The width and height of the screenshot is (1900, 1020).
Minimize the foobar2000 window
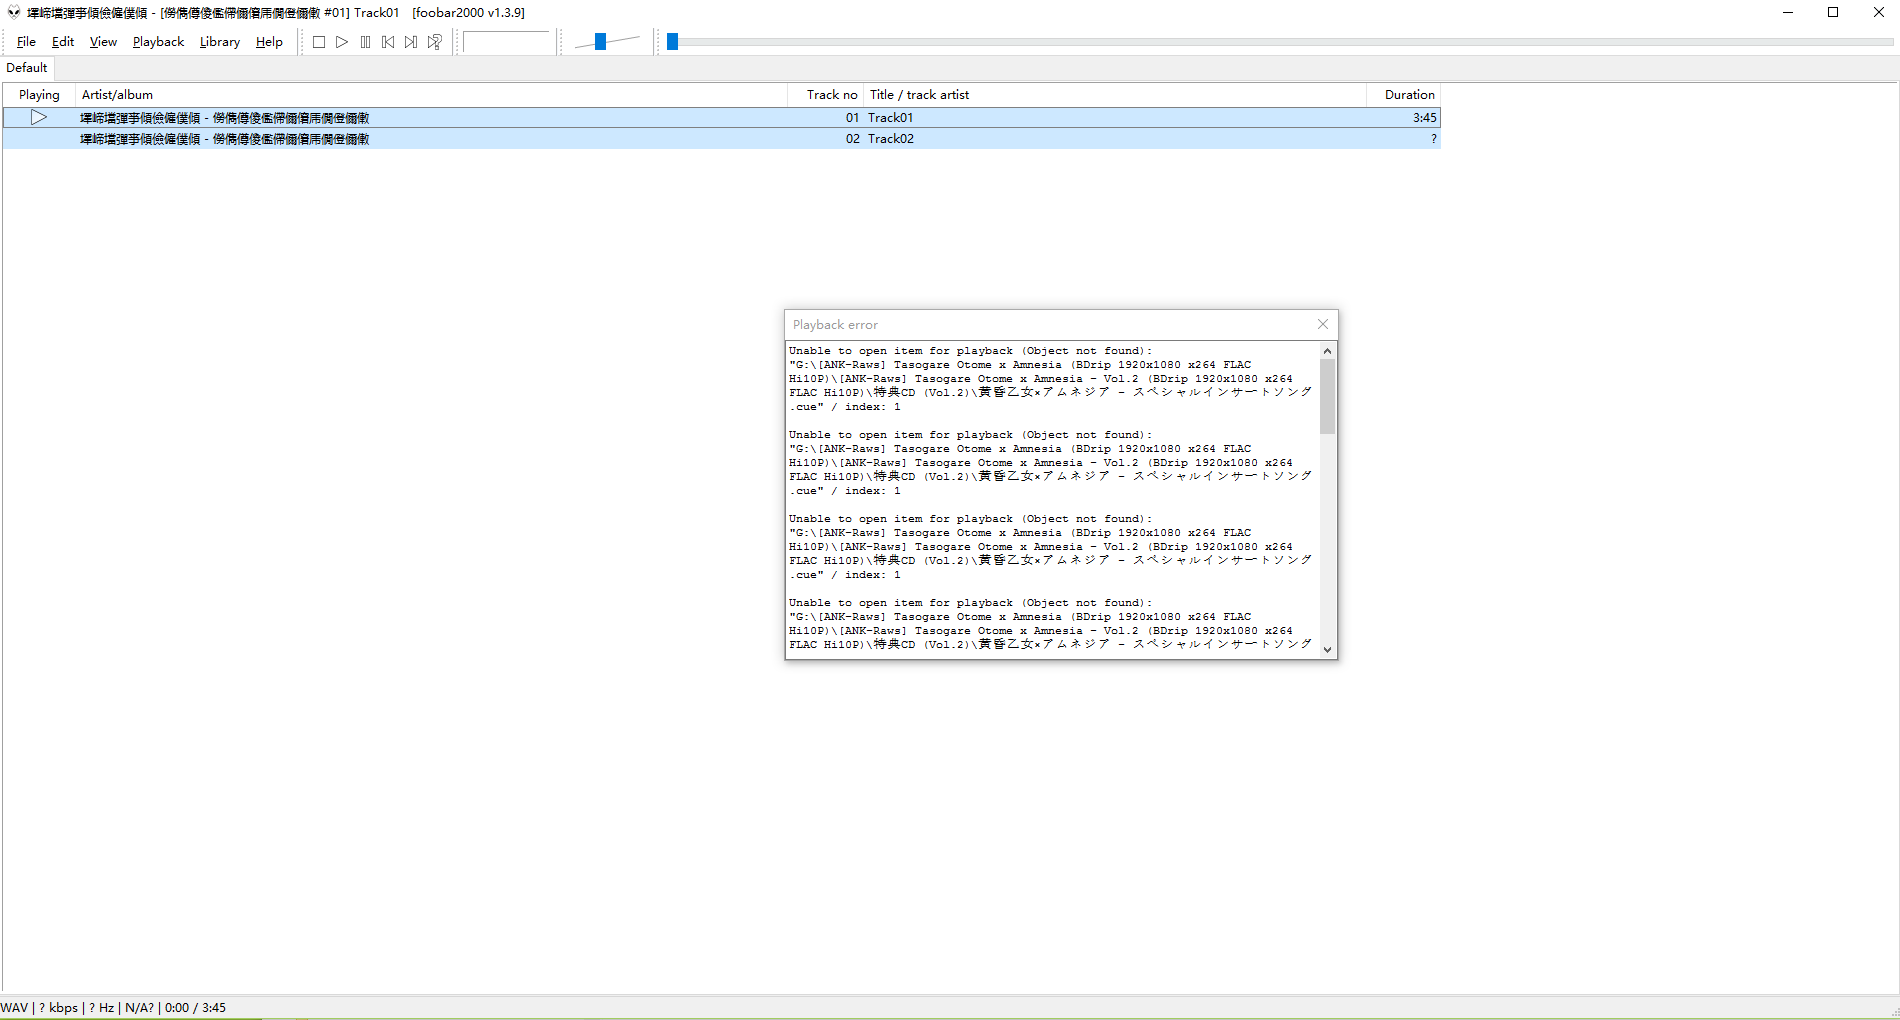(x=1788, y=13)
